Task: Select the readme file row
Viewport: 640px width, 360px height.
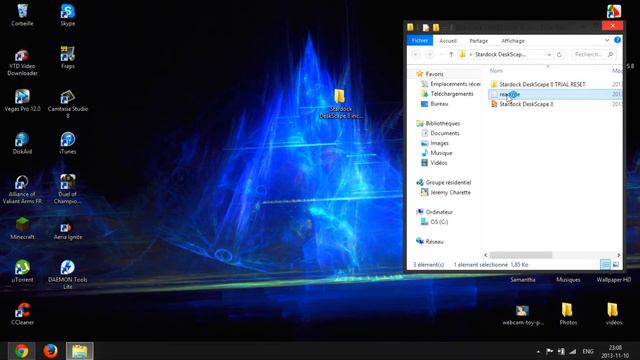Action: click(555, 94)
